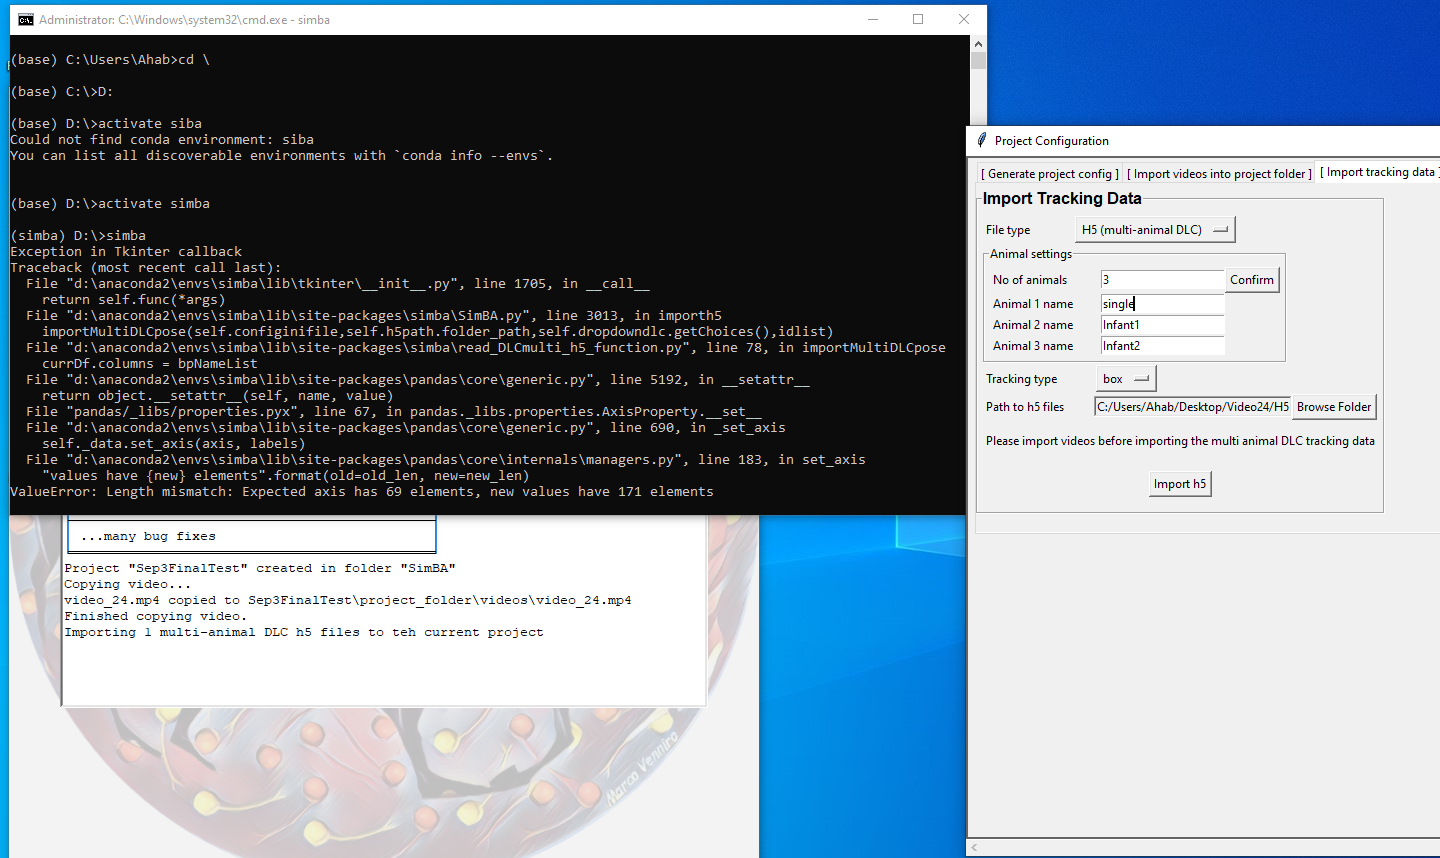Open the File type dropdown showing H5 (multi-animal DLC)
The width and height of the screenshot is (1440, 858).
pos(1154,229)
